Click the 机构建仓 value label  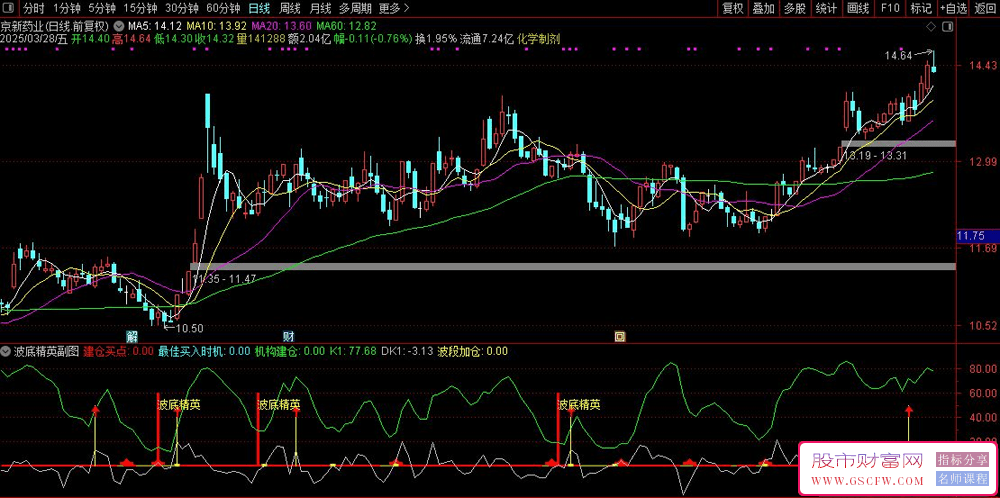pyautogui.click(x=290, y=351)
